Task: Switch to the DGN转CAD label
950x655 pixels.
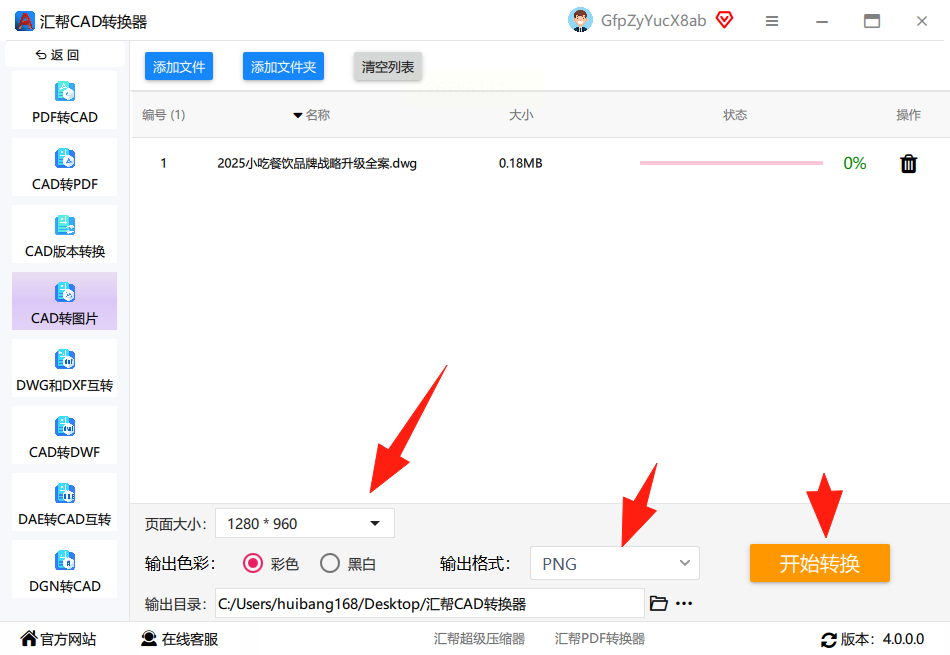Action: click(65, 587)
